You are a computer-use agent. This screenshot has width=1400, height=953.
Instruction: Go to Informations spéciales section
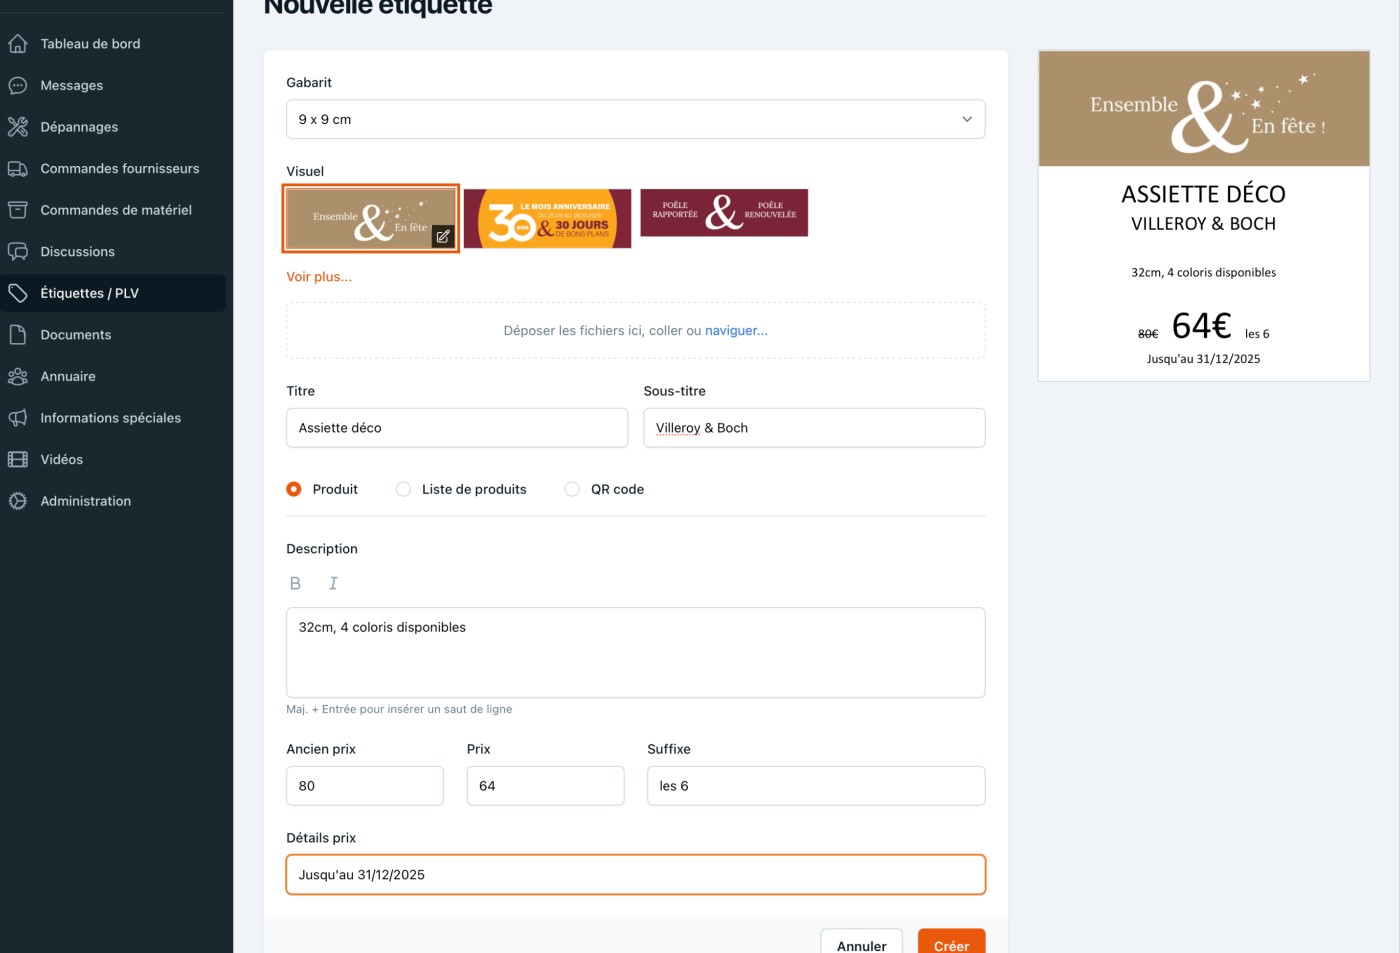coord(110,418)
